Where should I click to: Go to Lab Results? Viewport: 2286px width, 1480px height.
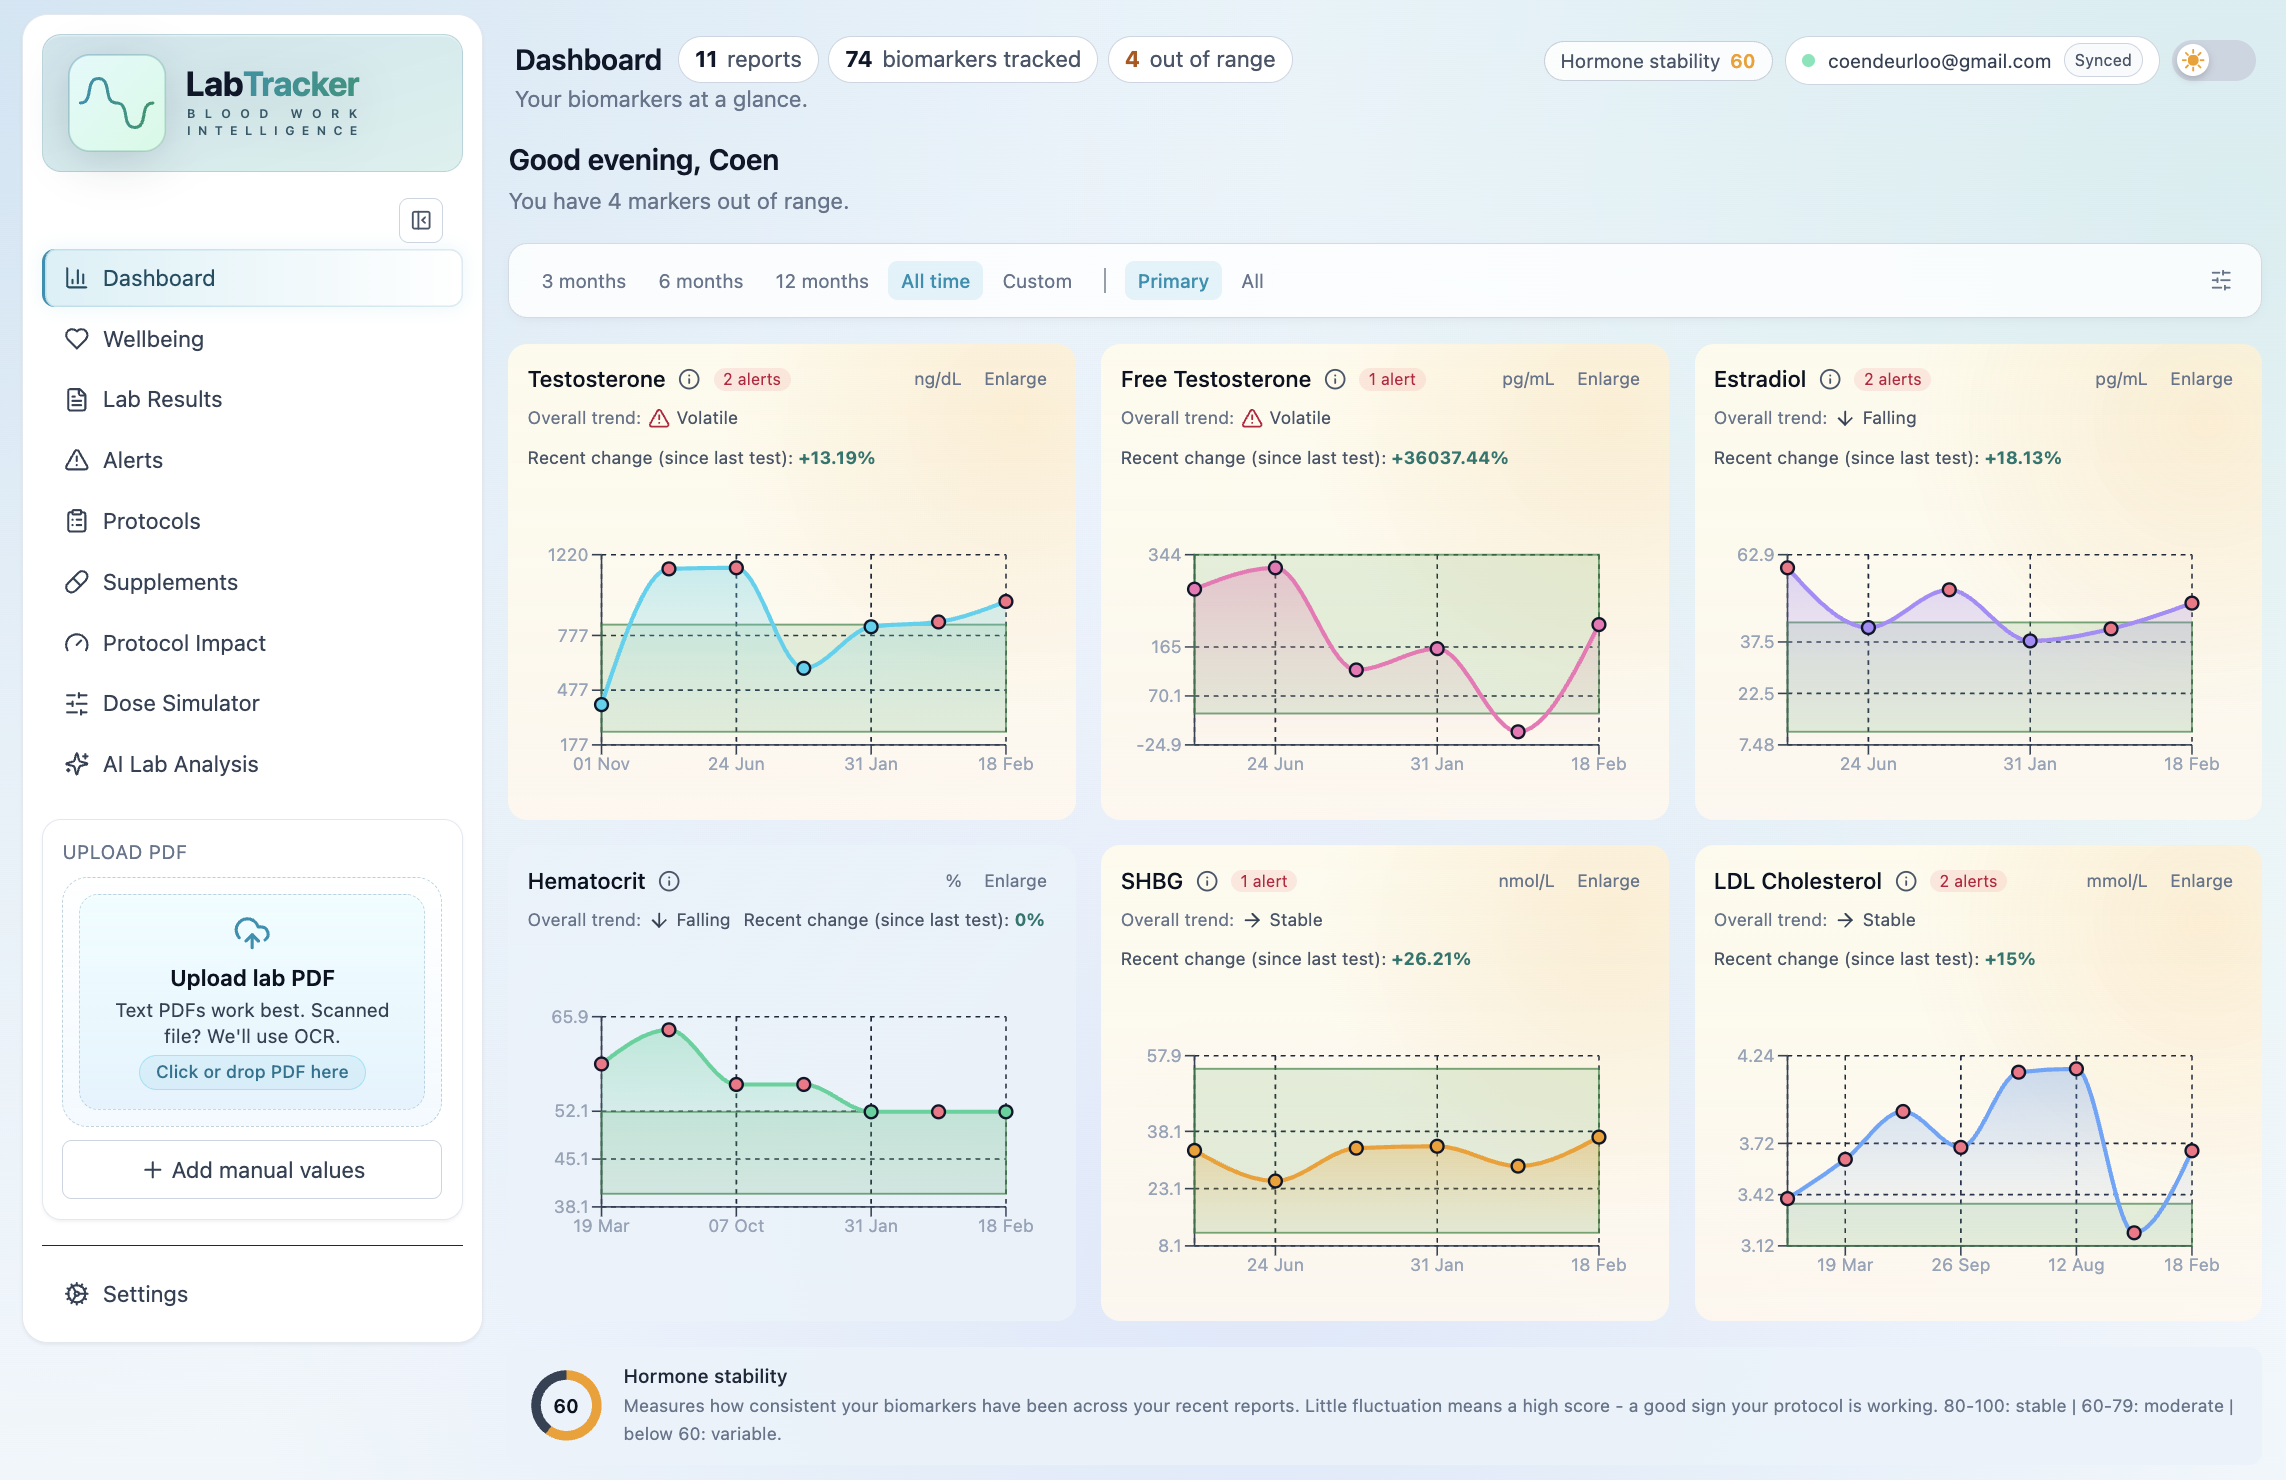pyautogui.click(x=162, y=399)
